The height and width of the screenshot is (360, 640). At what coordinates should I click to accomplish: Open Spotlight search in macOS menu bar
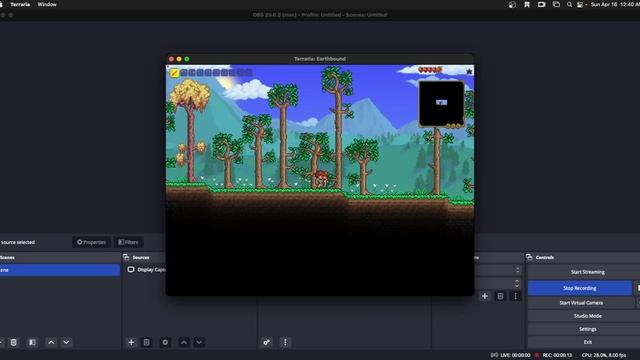(x=569, y=4)
